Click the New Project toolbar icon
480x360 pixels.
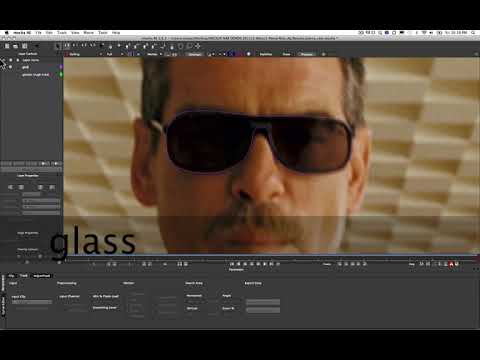click(7, 46)
